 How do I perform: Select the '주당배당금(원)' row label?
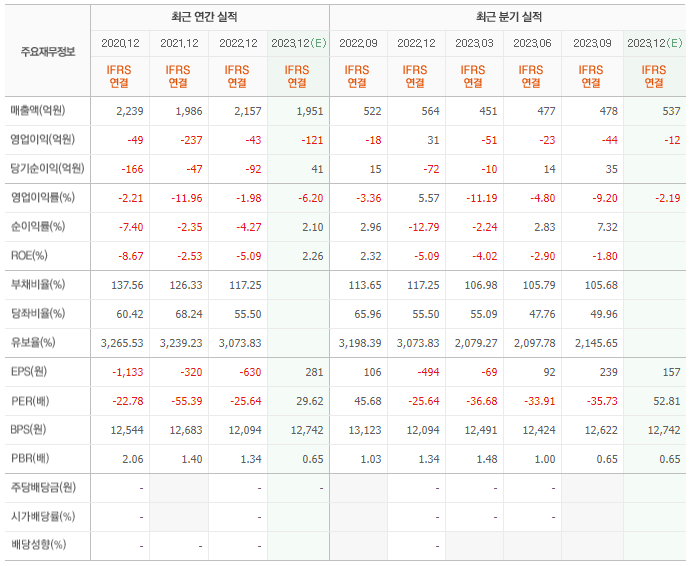point(43,488)
